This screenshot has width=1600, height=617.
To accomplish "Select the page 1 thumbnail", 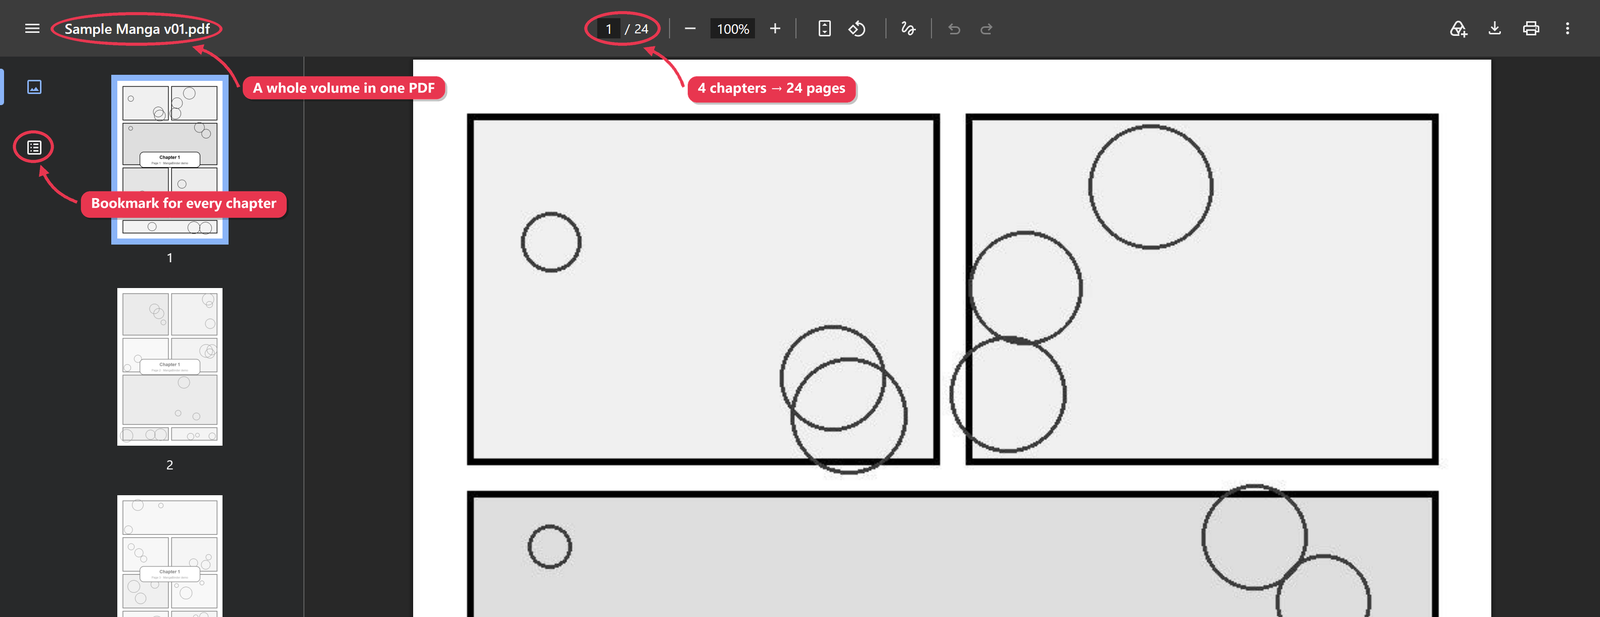I will point(170,160).
